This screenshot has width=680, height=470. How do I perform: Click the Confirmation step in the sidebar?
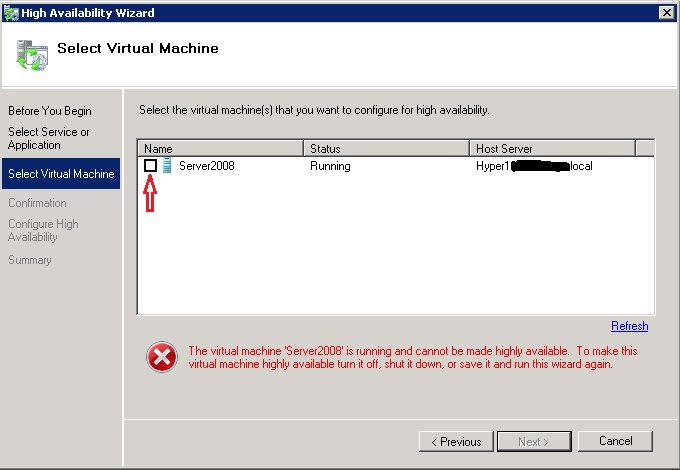pos(37,203)
